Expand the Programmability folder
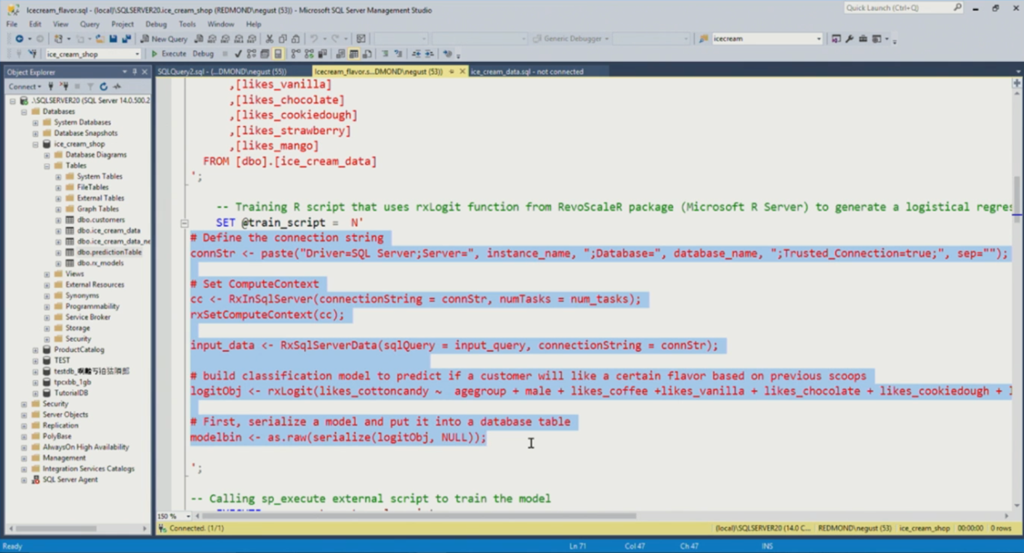 point(47,306)
